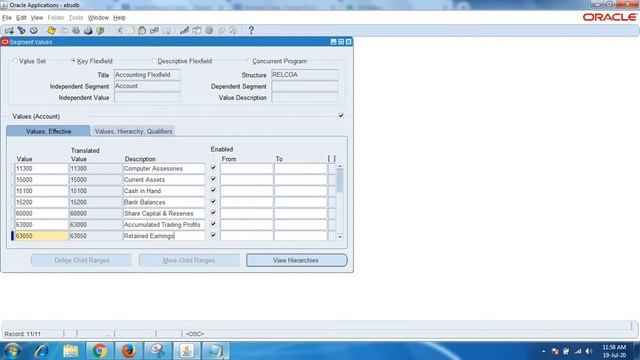The image size is (640, 360).
Task: Open Internet Explorer from the taskbar
Action: (42, 351)
